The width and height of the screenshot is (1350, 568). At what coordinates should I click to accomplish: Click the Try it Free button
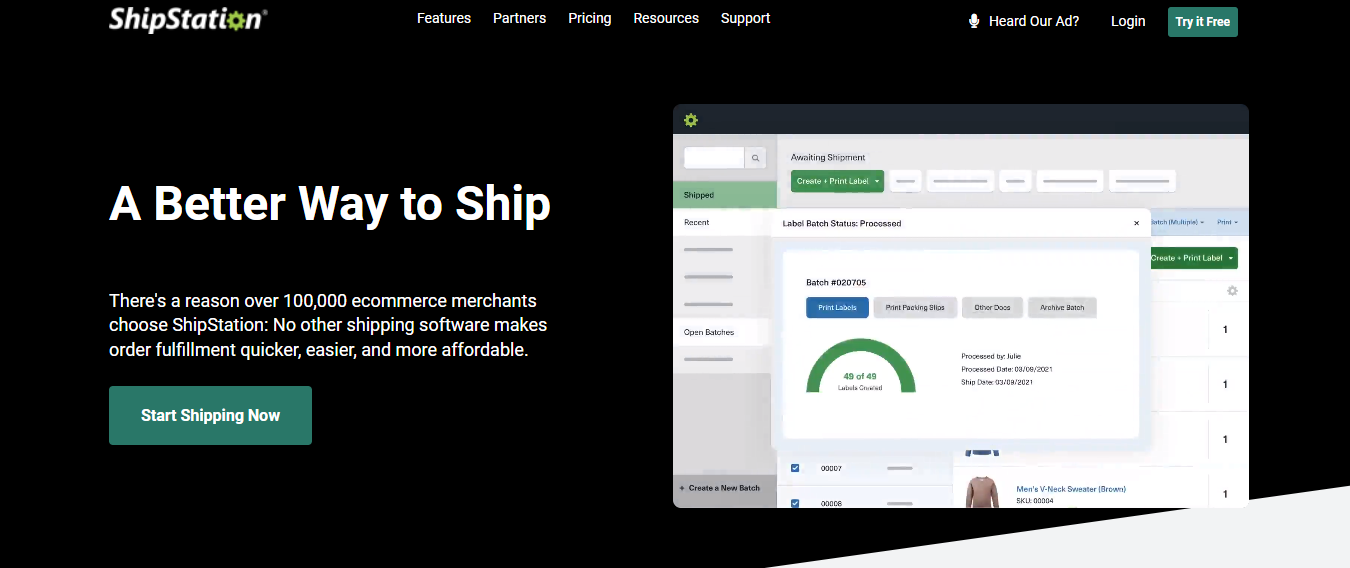(x=1203, y=22)
